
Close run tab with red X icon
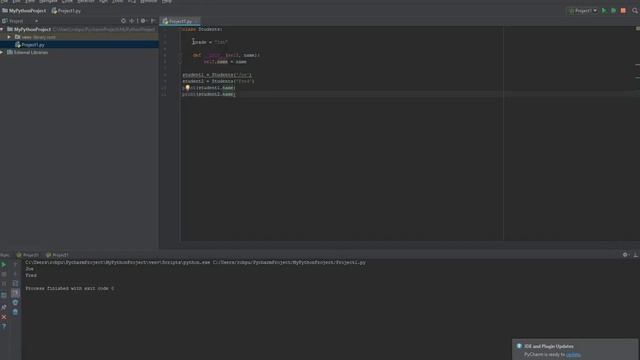coord(4,317)
